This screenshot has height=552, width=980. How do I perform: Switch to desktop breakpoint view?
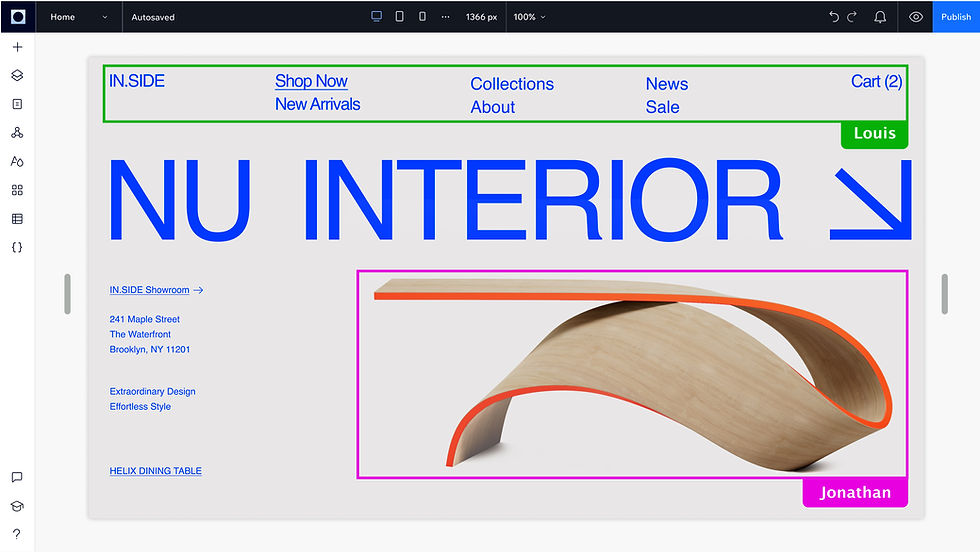376,17
